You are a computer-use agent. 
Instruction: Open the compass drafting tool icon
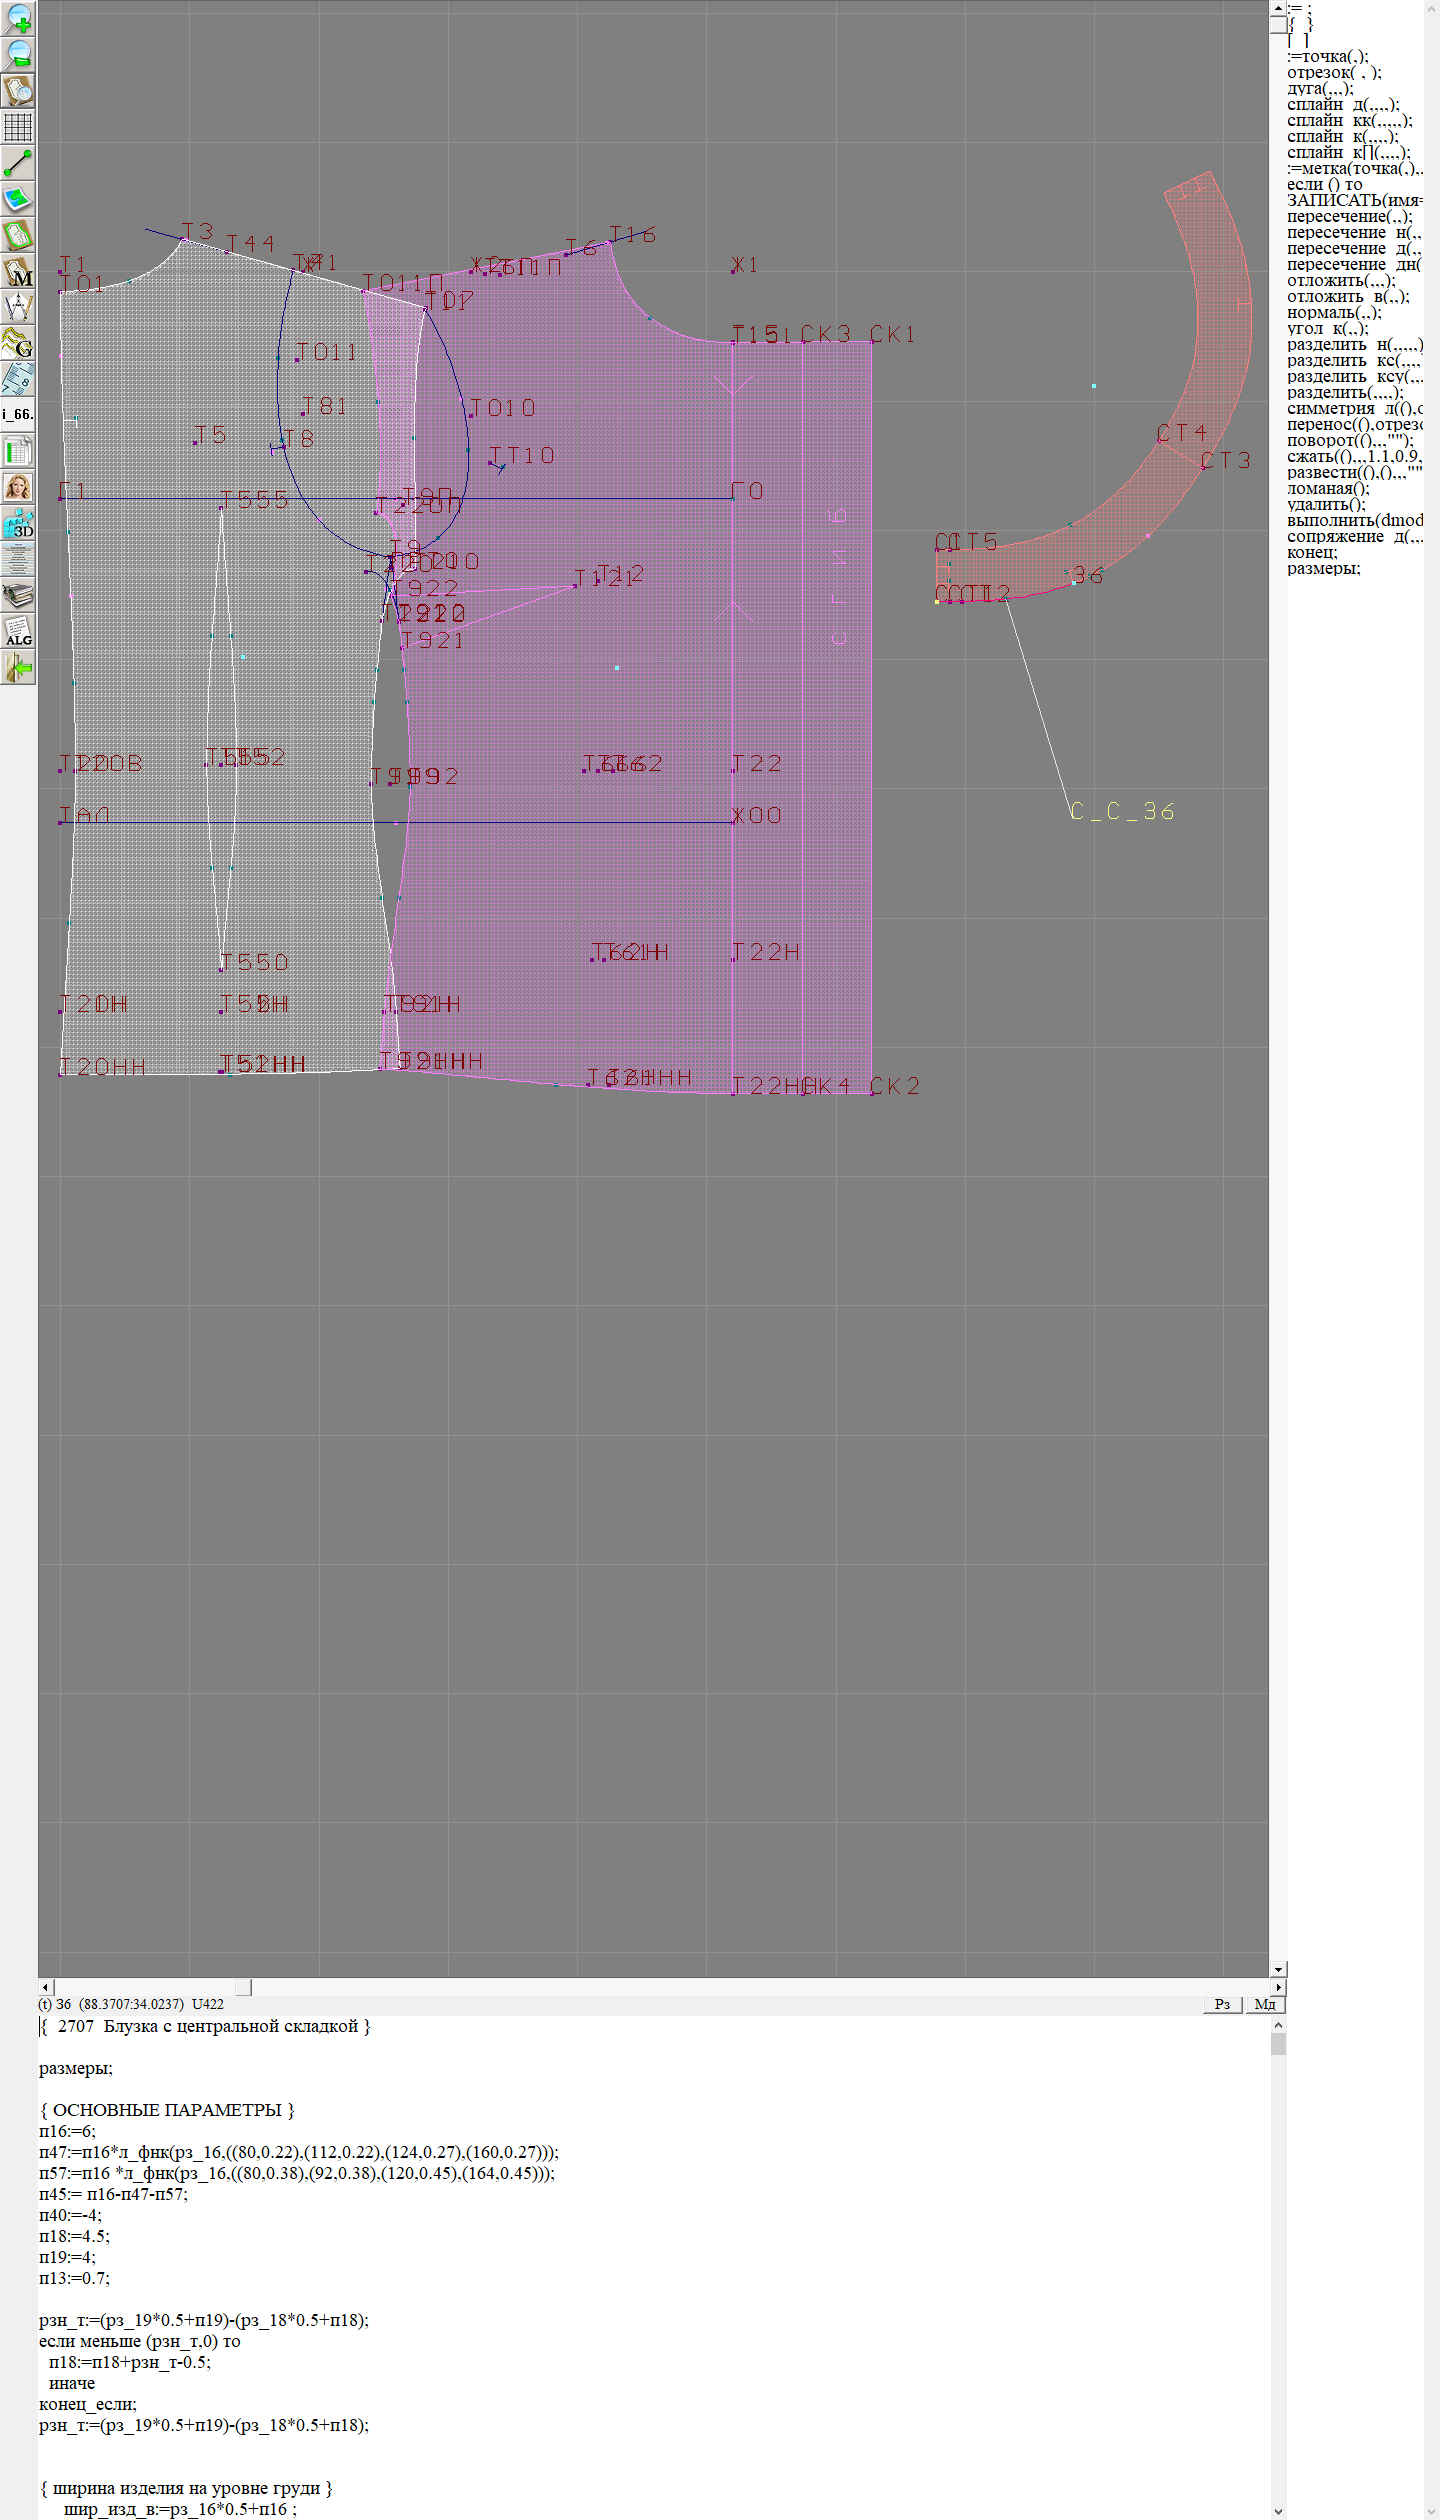18,307
